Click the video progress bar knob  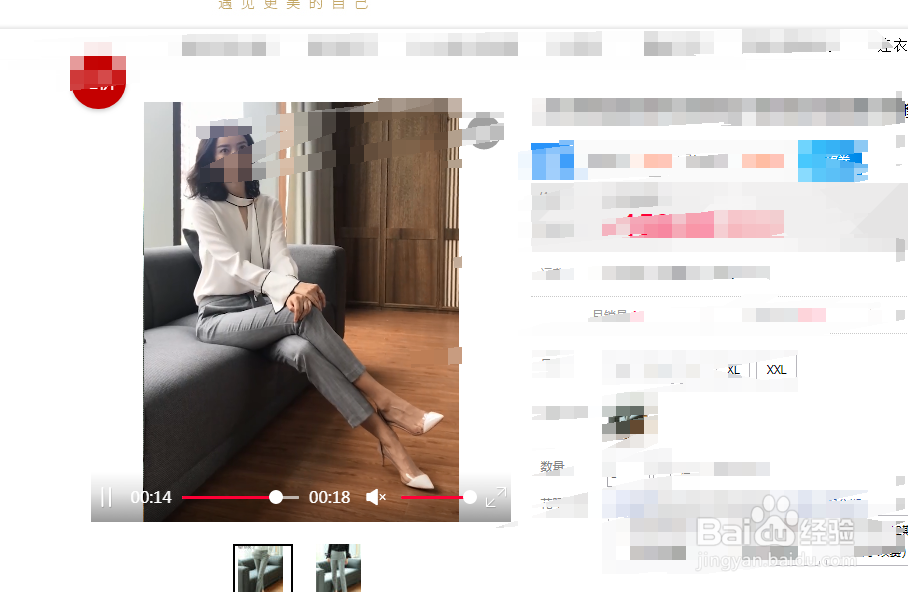point(276,497)
